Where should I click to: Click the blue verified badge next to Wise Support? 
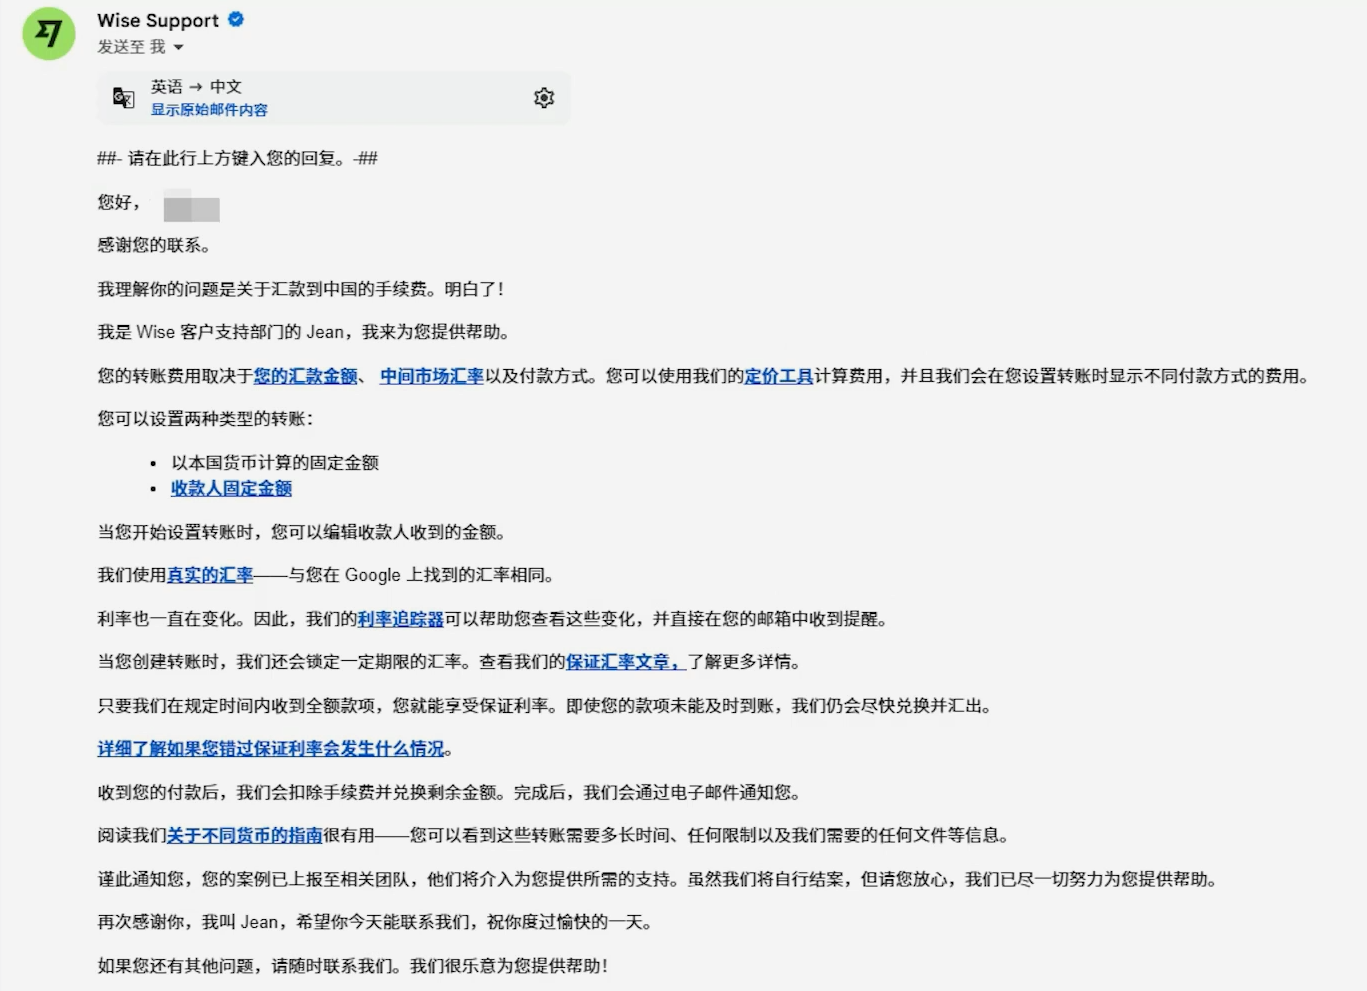[x=236, y=19]
